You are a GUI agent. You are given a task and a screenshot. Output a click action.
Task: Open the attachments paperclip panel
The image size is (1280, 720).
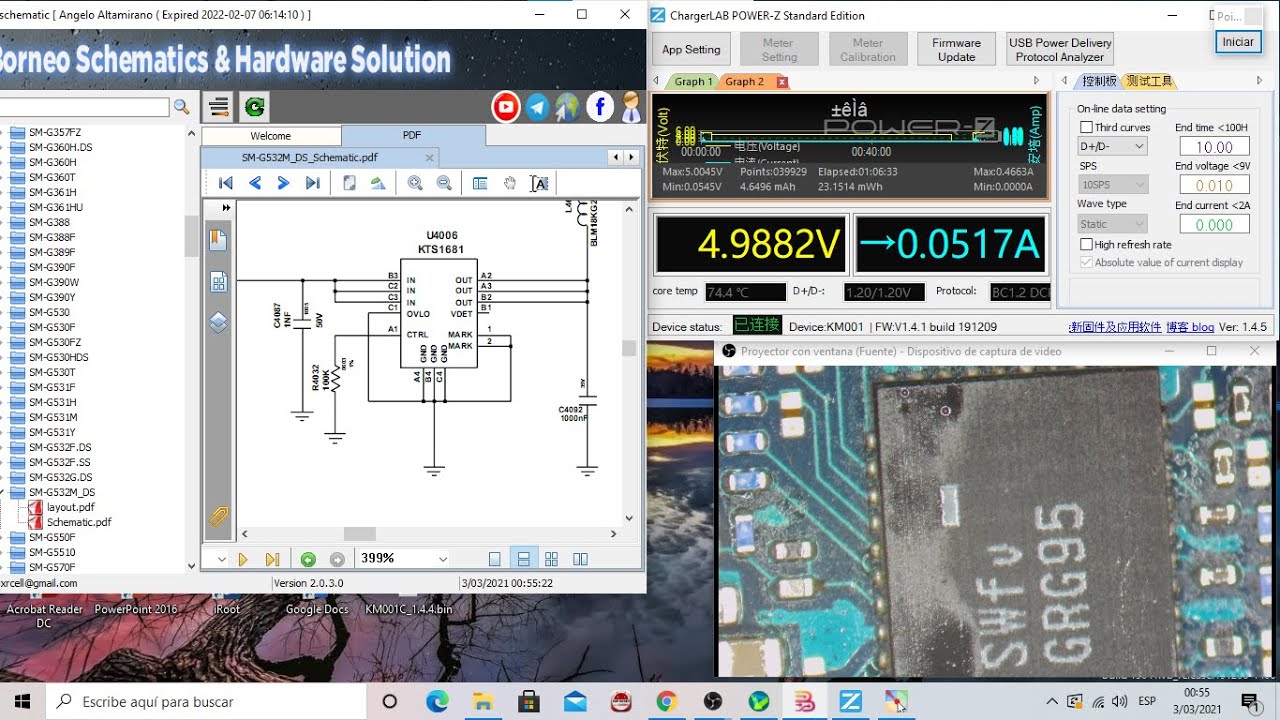(218, 516)
